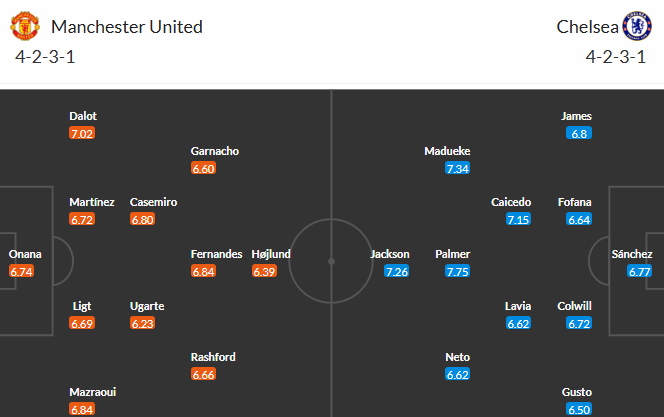Click Gusto's 6.50 rating badge
The height and width of the screenshot is (417, 664).
[579, 409]
